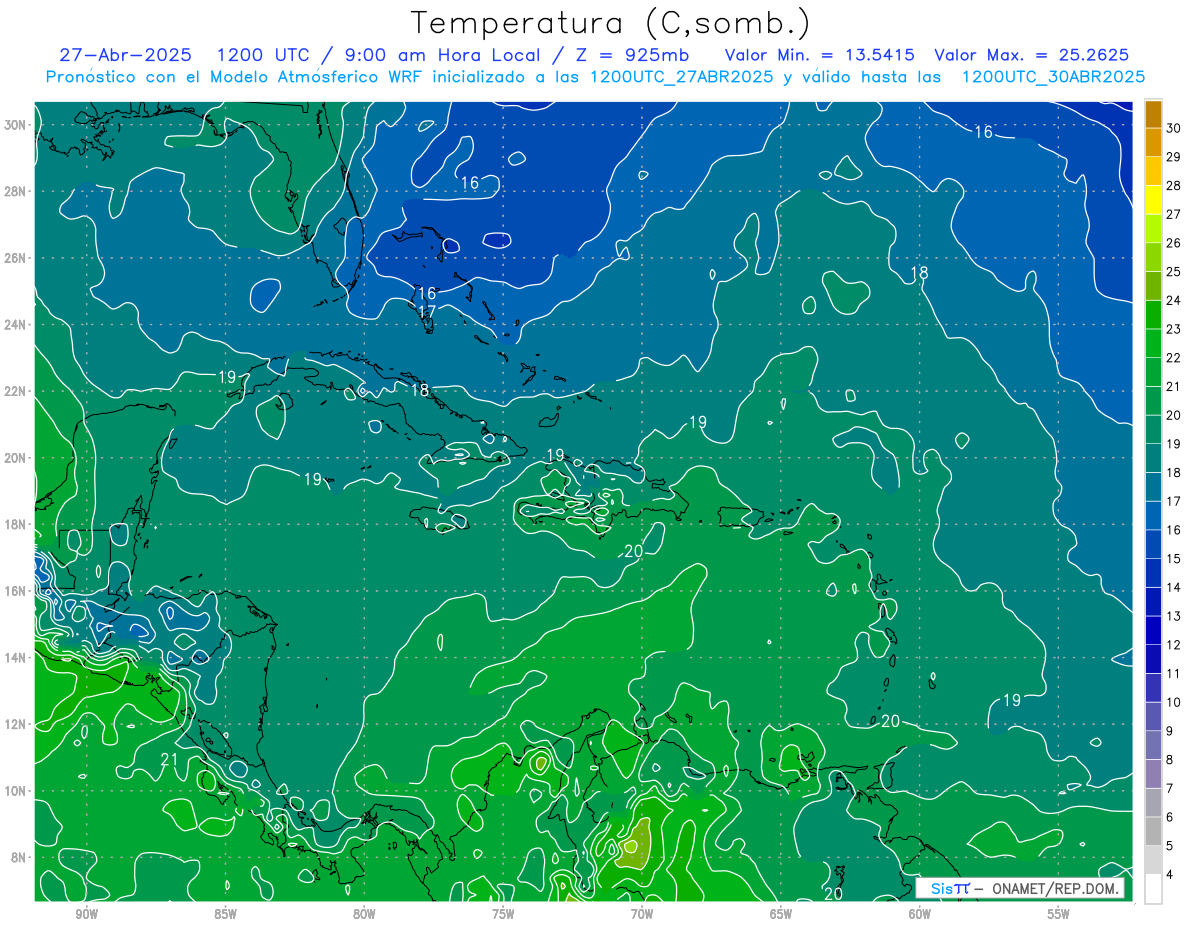Click the '18N' latitude axis label

pos(15,524)
